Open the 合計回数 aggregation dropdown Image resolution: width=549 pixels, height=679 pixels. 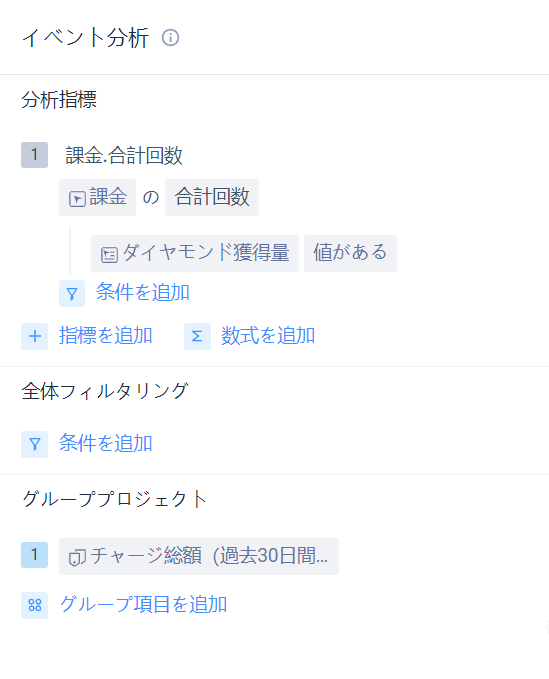212,197
